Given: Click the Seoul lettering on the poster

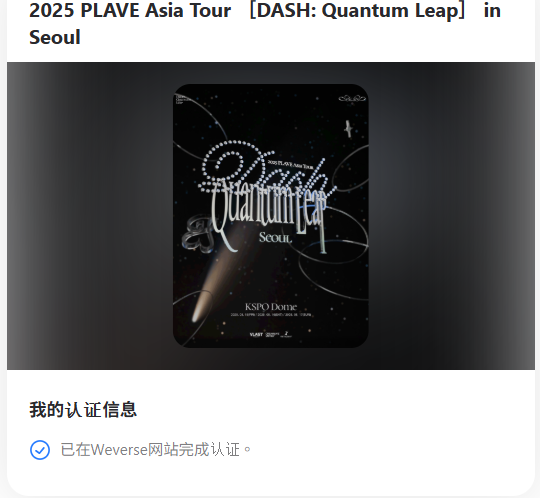Looking at the screenshot, I should pyautogui.click(x=276, y=237).
